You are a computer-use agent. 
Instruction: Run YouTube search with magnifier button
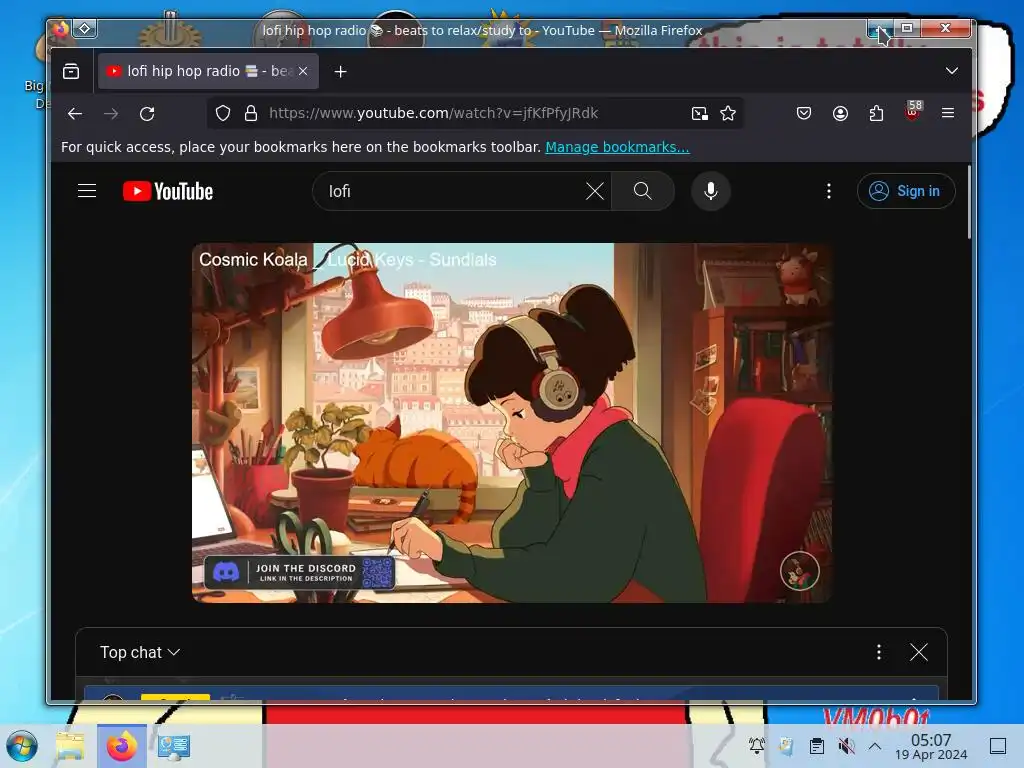tap(643, 191)
